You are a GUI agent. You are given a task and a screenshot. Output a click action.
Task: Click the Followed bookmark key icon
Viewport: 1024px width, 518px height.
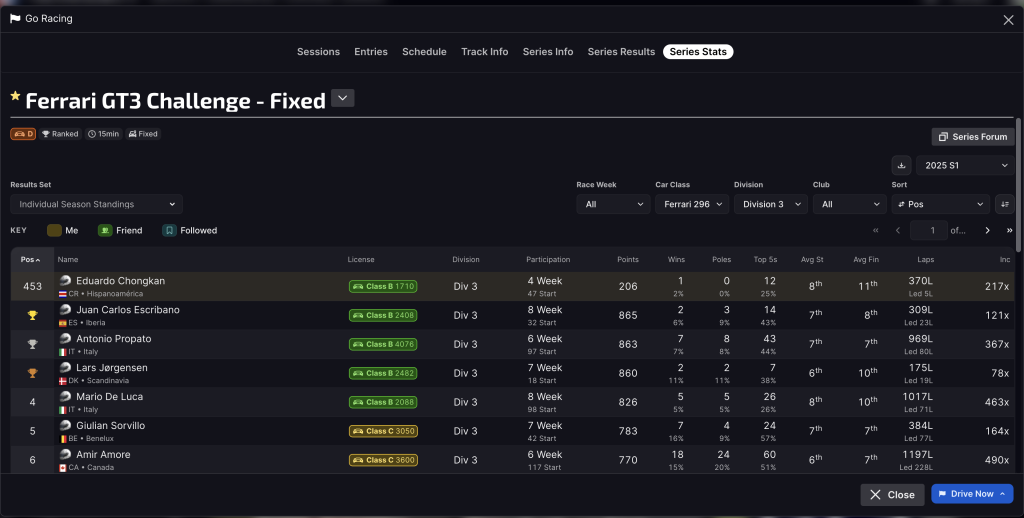(169, 230)
